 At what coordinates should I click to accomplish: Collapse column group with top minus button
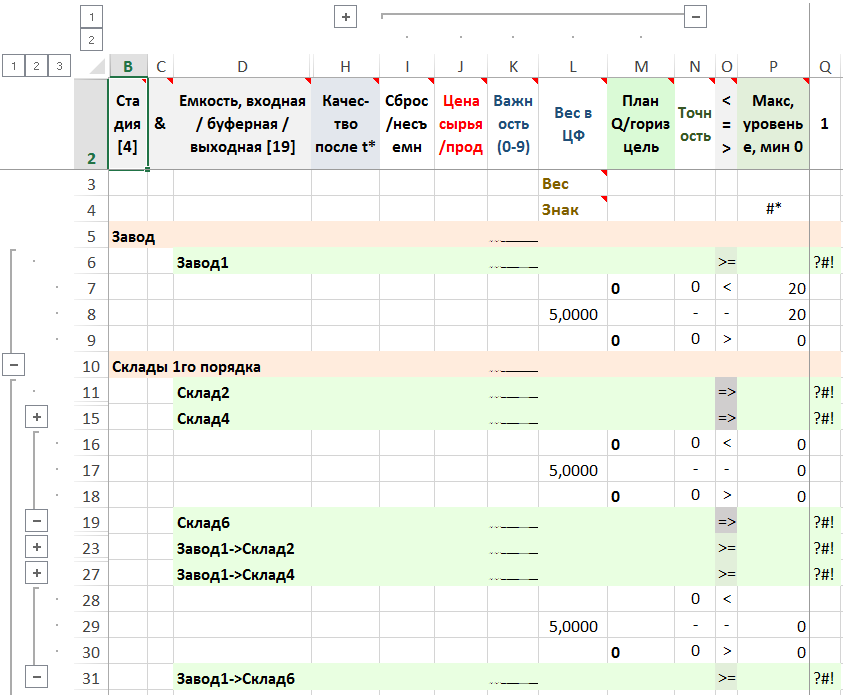click(696, 17)
